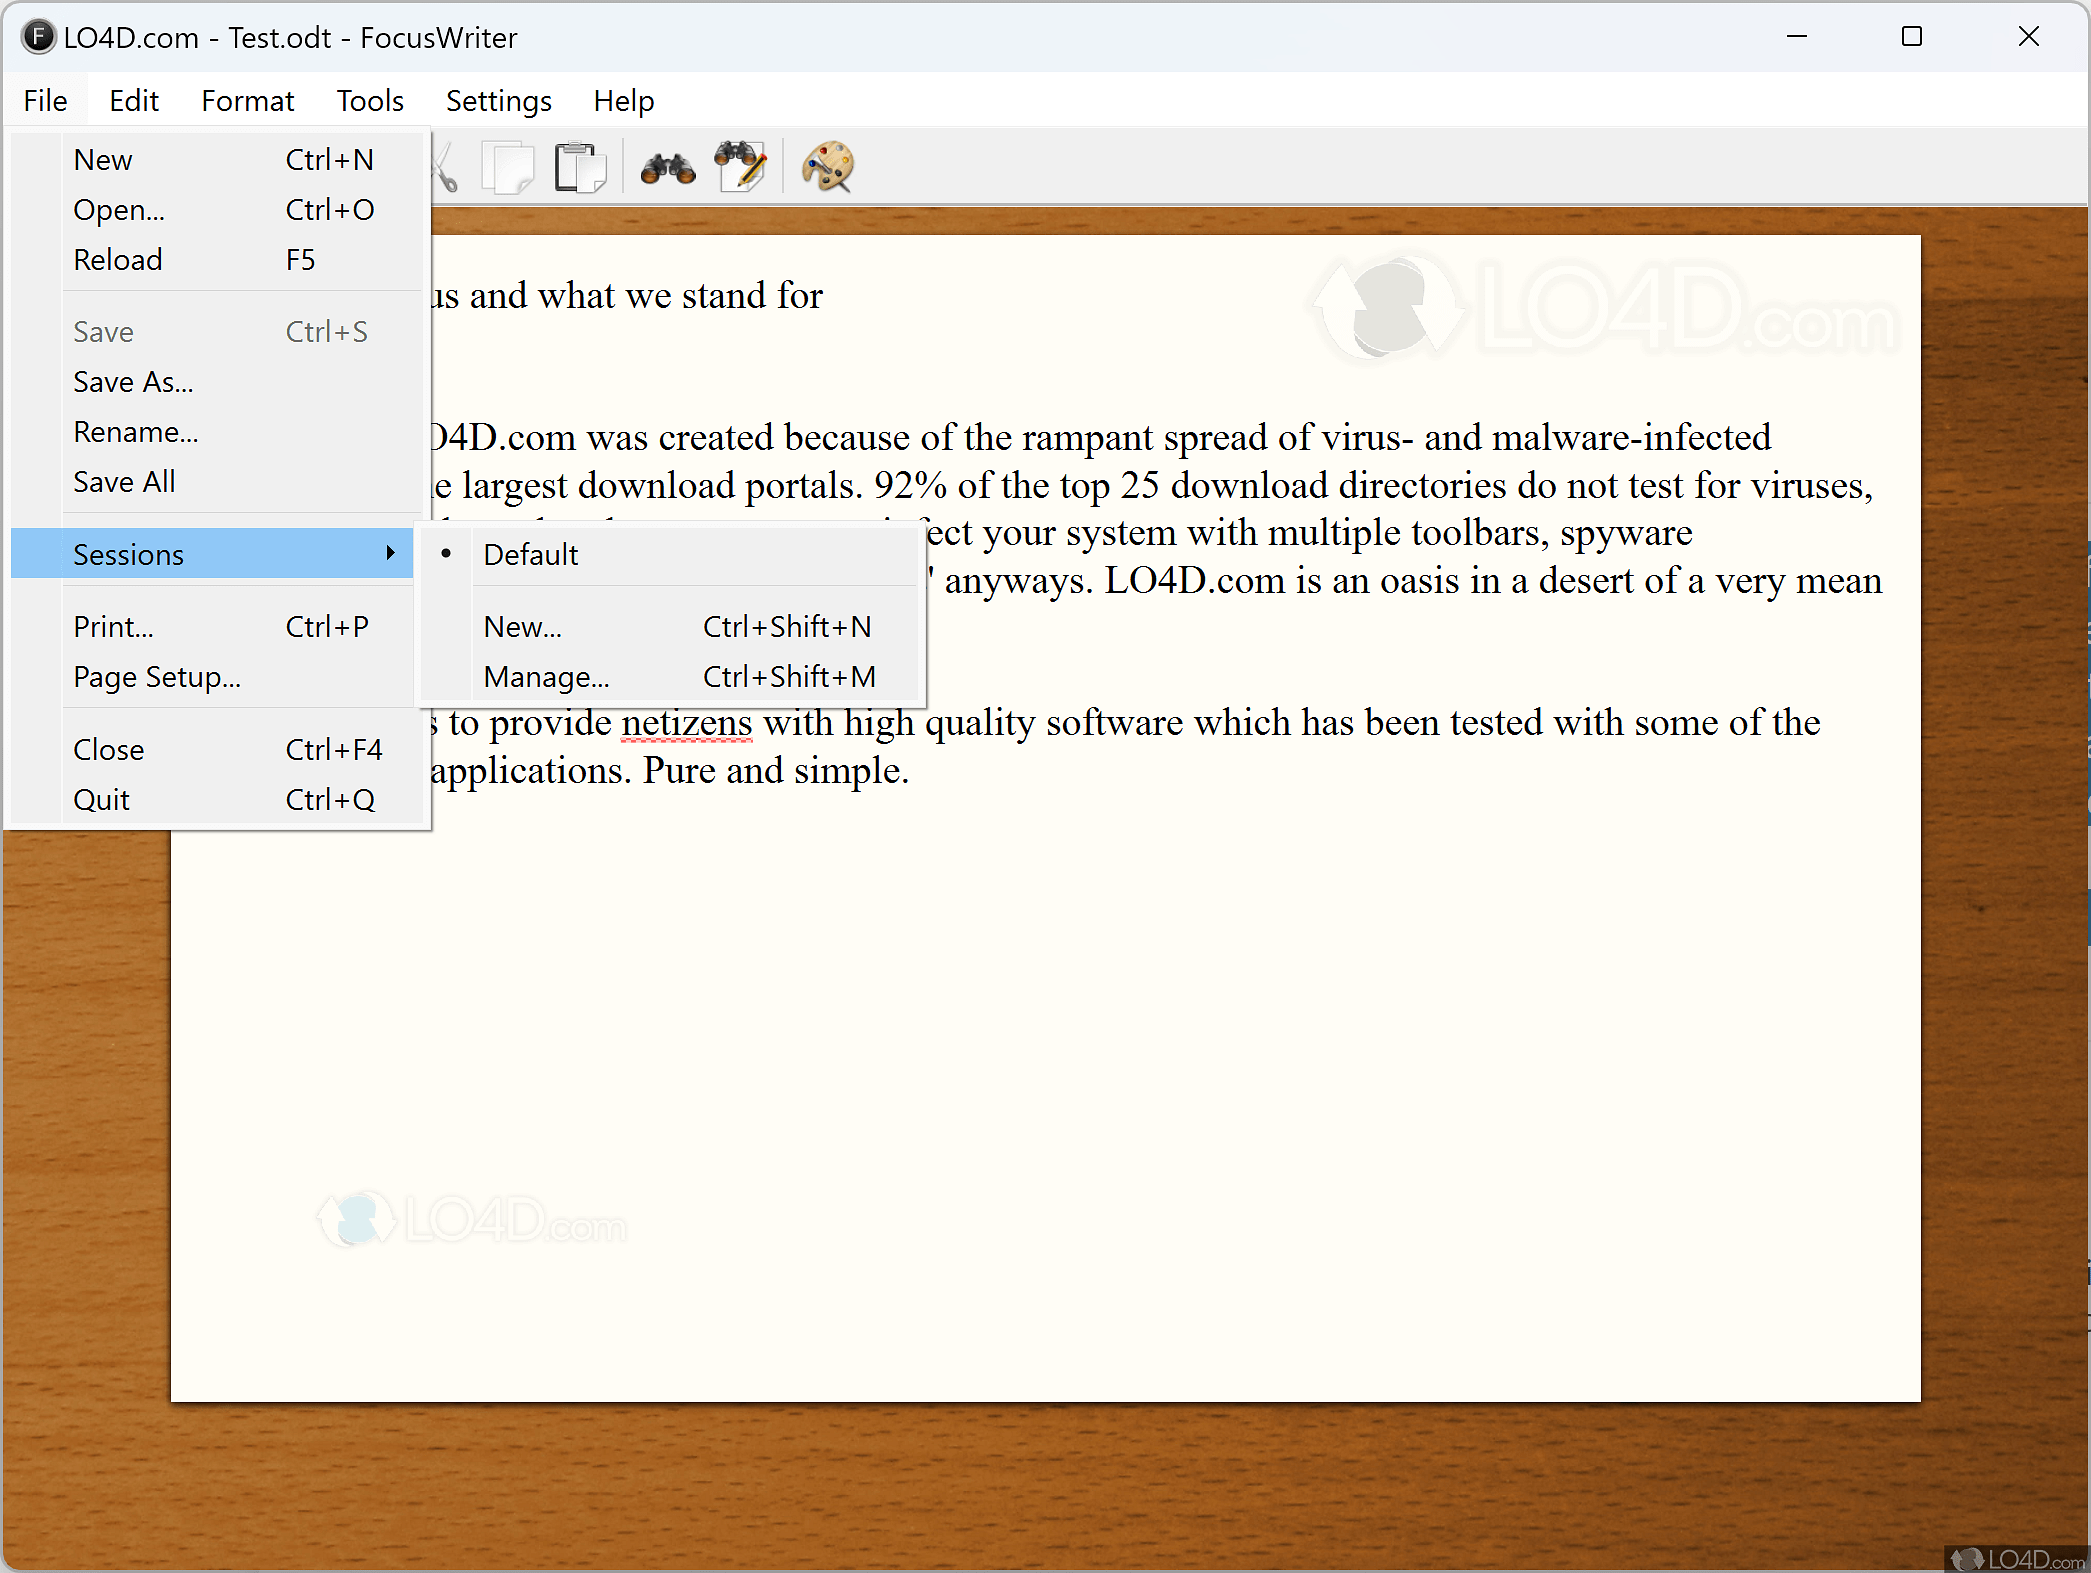This screenshot has height=1573, width=2091.
Task: Select the Copy tool icon
Action: (x=508, y=167)
